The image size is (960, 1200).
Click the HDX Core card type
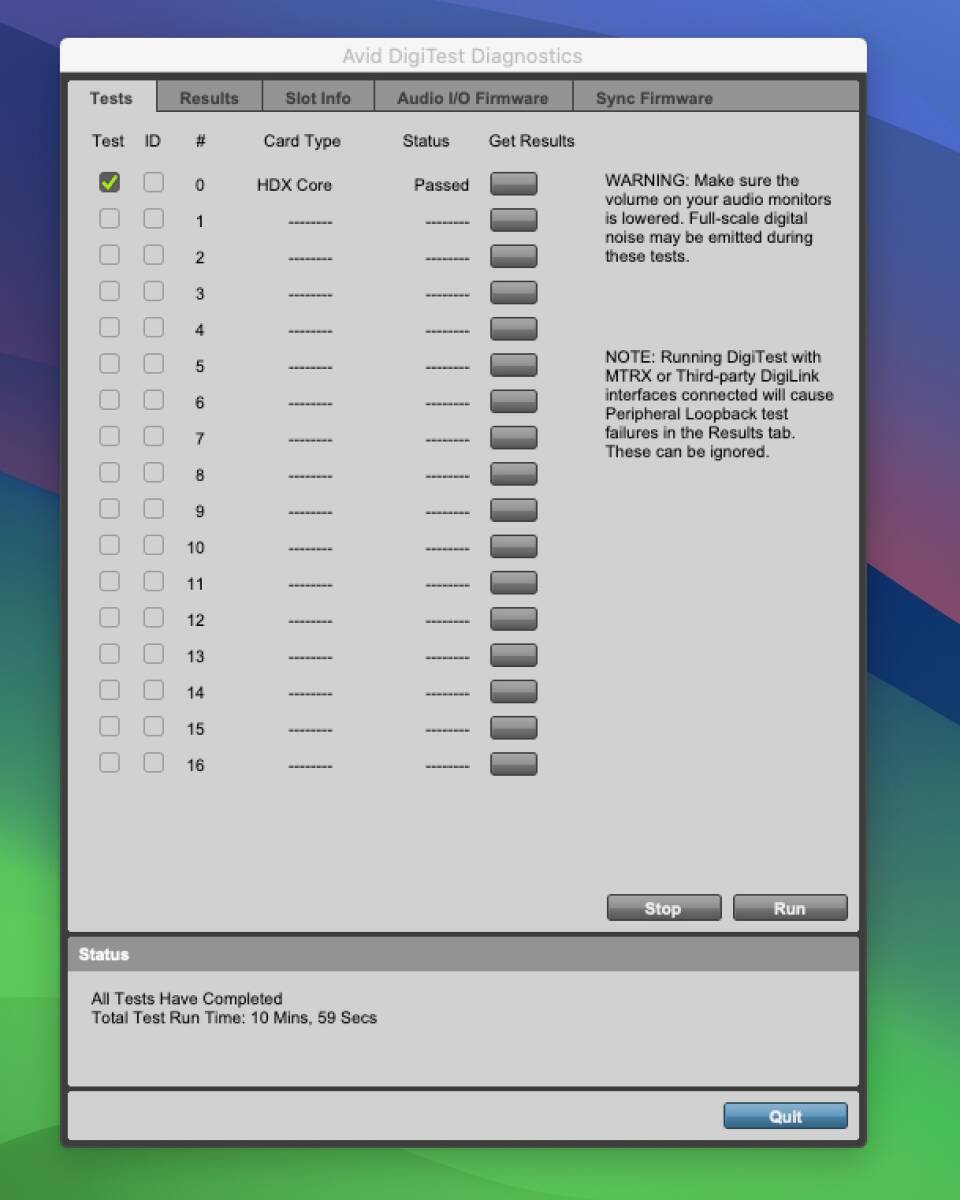294,185
